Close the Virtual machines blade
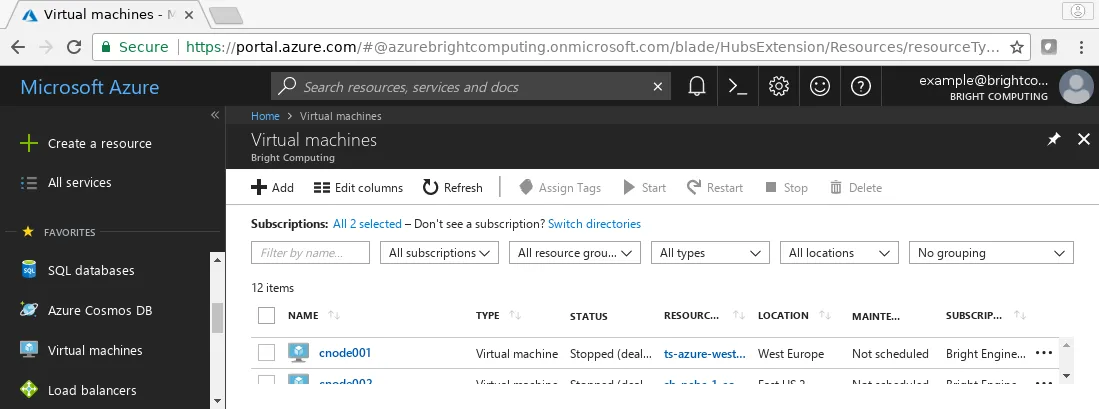Image resolution: width=1099 pixels, height=409 pixels. (x=1084, y=139)
